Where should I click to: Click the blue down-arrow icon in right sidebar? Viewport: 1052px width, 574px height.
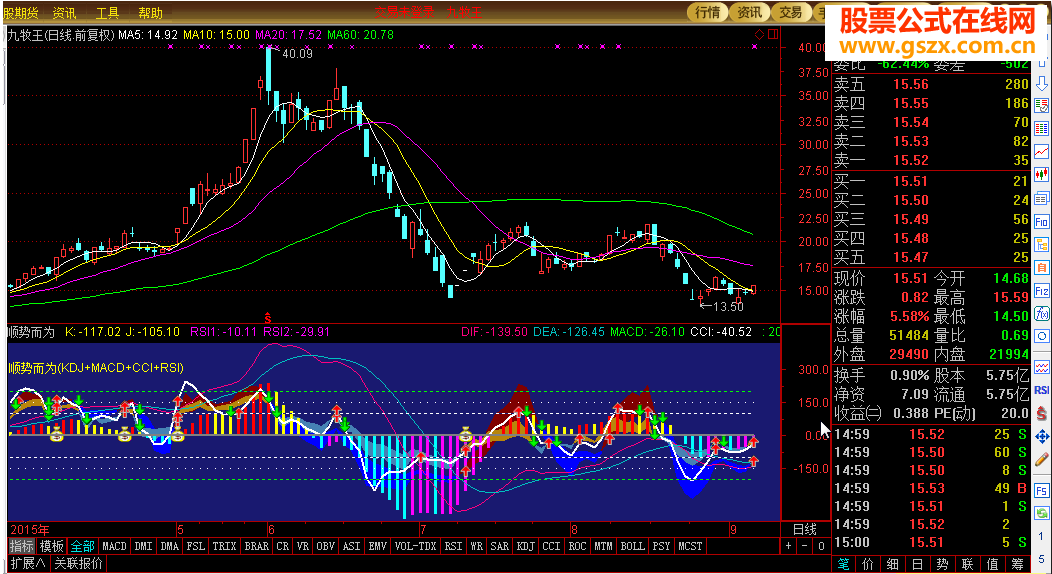tap(1042, 83)
